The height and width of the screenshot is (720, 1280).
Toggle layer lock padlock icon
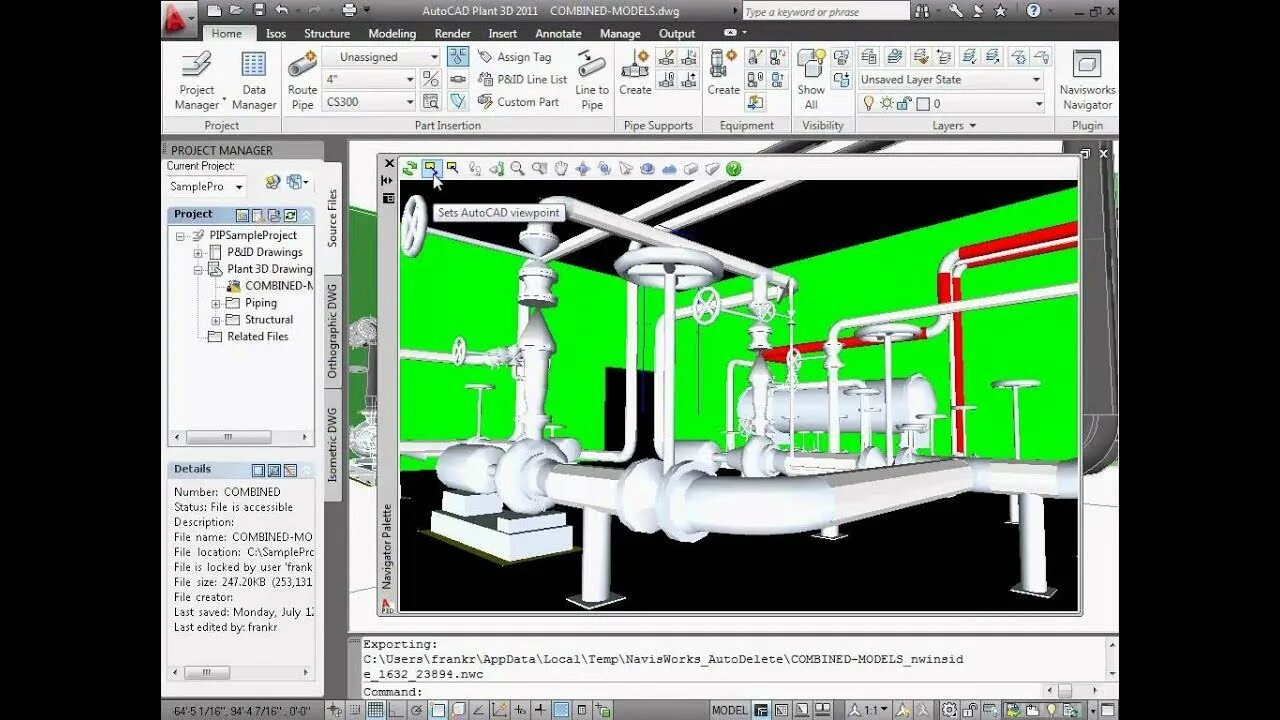click(904, 103)
